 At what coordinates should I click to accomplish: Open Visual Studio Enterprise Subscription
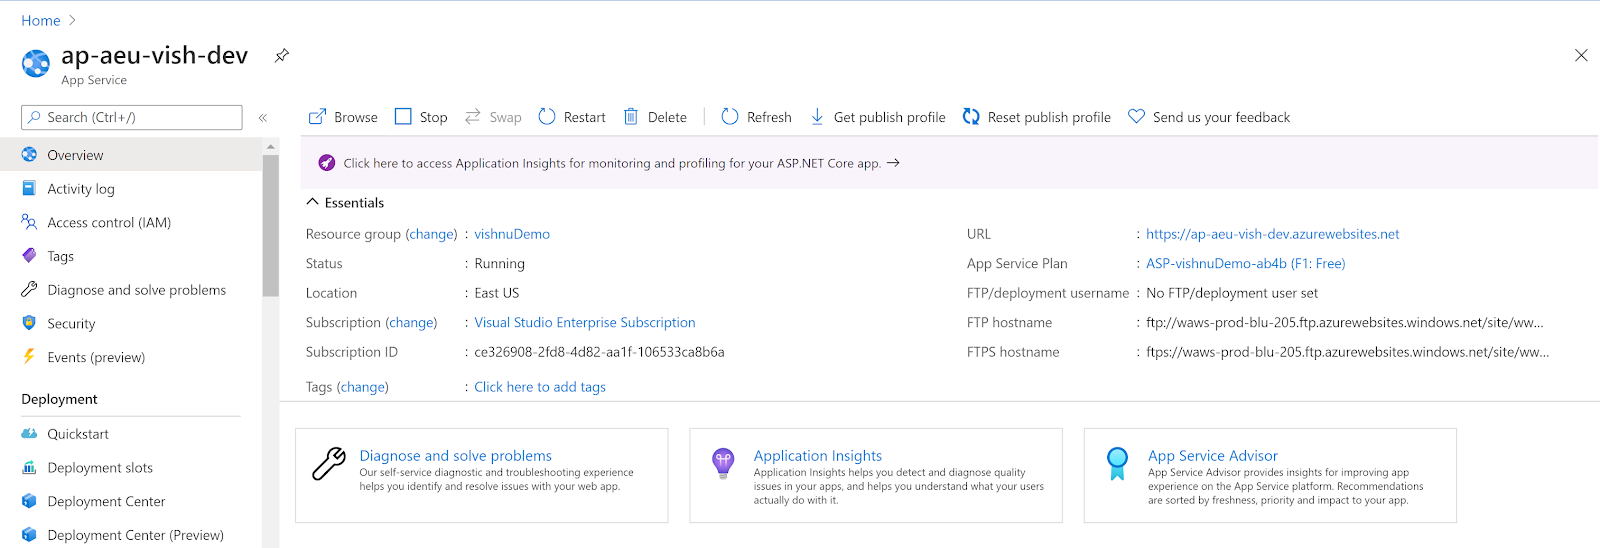point(585,322)
